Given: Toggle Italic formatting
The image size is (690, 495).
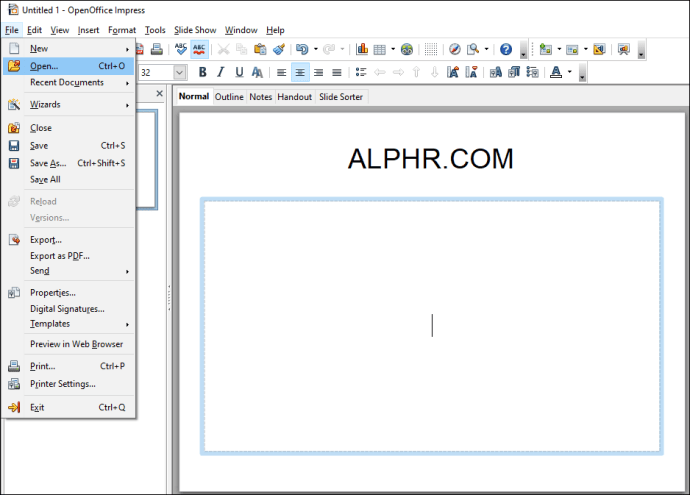Looking at the screenshot, I should pyautogui.click(x=220, y=72).
